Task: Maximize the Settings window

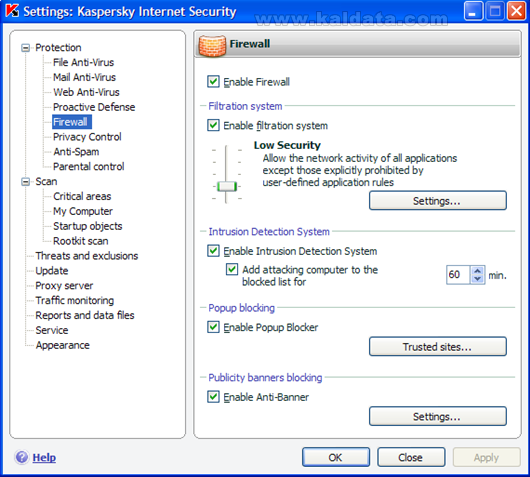Action: 495,11
